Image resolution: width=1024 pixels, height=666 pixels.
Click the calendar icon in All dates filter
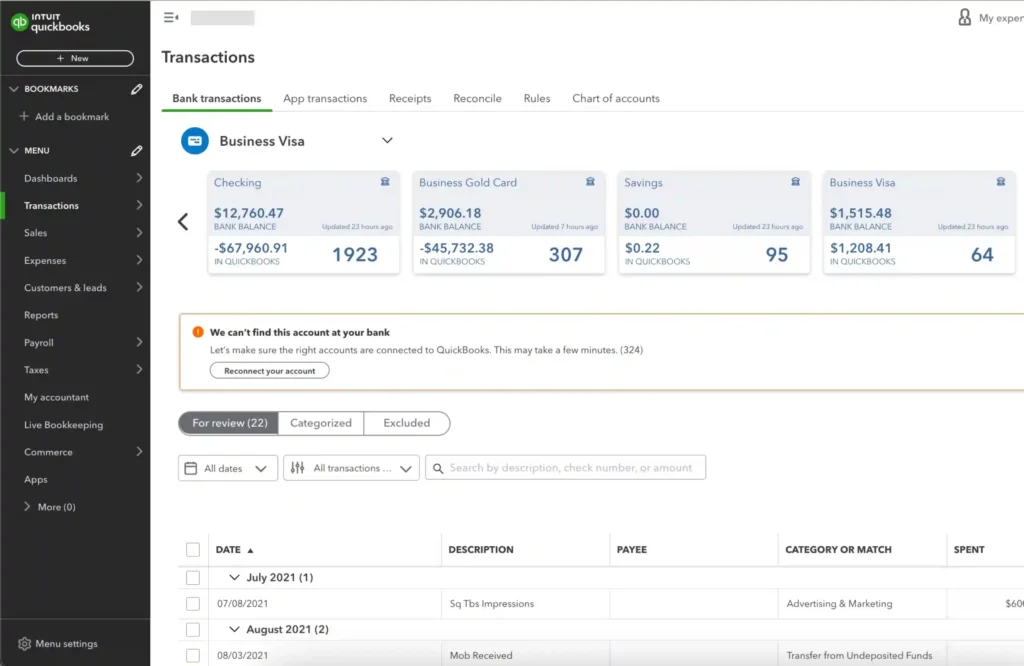click(191, 468)
